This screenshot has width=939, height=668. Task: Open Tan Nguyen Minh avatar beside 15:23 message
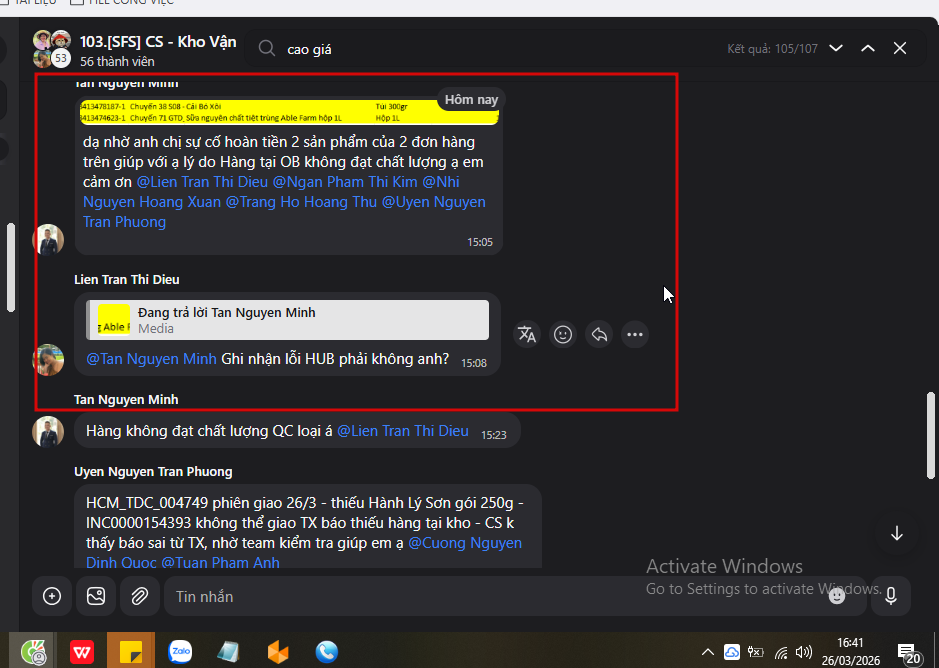pos(48,431)
